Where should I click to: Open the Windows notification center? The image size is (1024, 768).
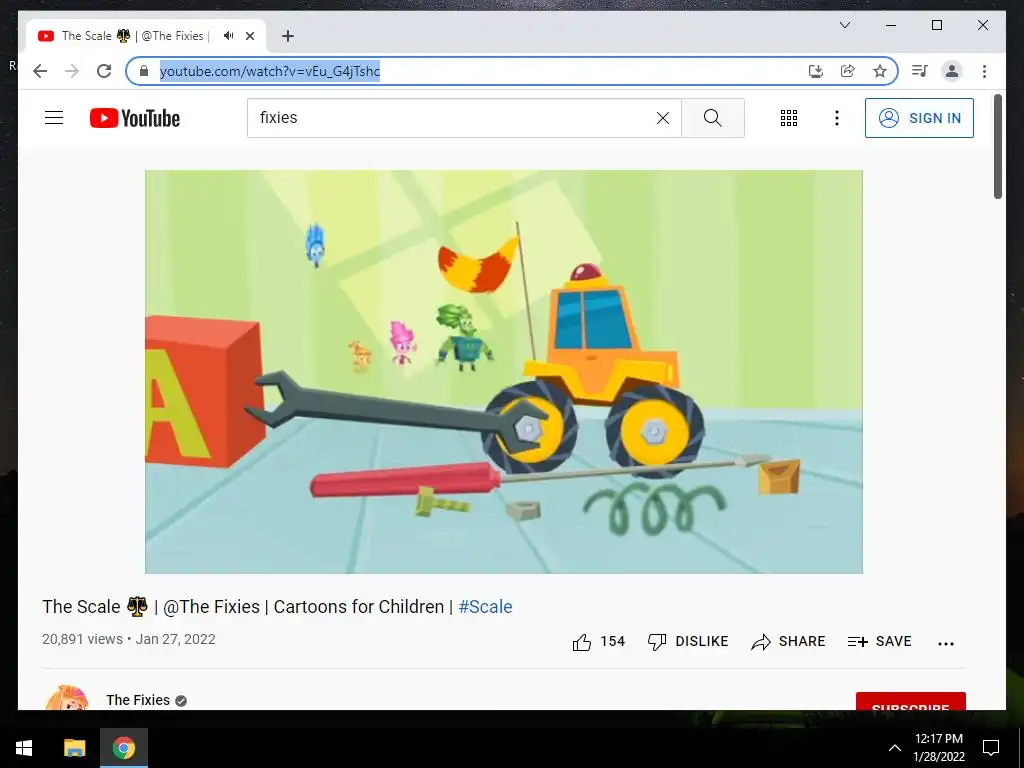pyautogui.click(x=991, y=748)
